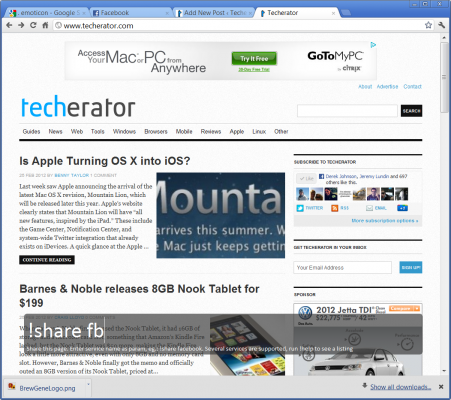Close the Facebook tab
Screen dimensions: 451x400
pos(167,13)
